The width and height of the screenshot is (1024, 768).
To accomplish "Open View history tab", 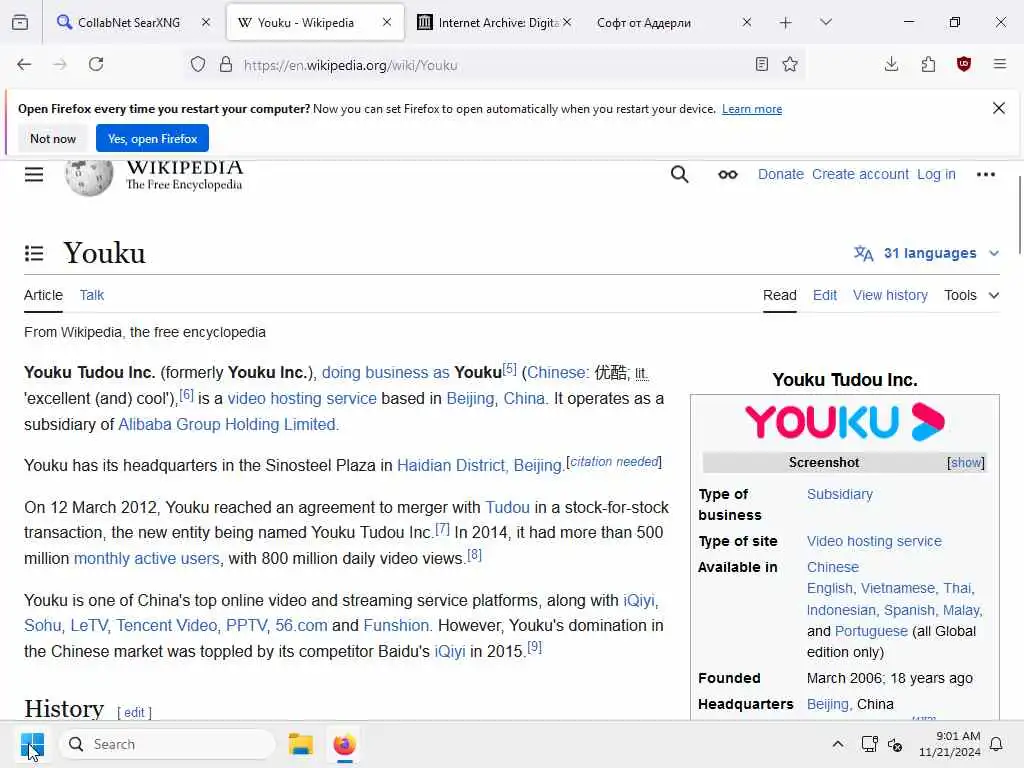I will (890, 295).
